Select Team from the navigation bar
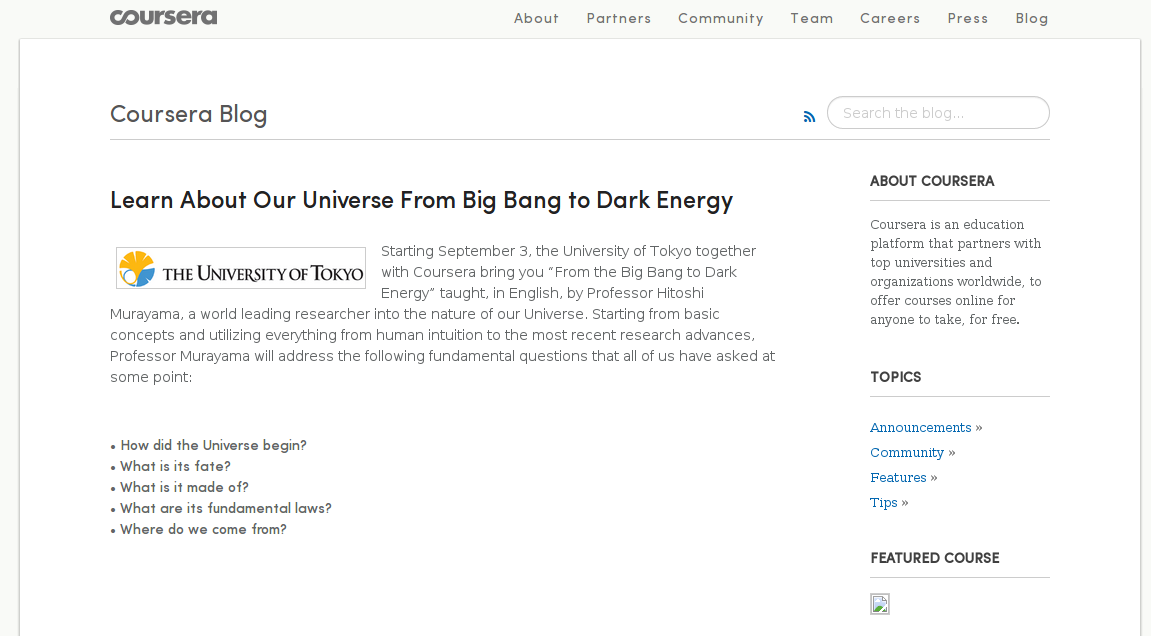The width and height of the screenshot is (1151, 636). pos(811,18)
